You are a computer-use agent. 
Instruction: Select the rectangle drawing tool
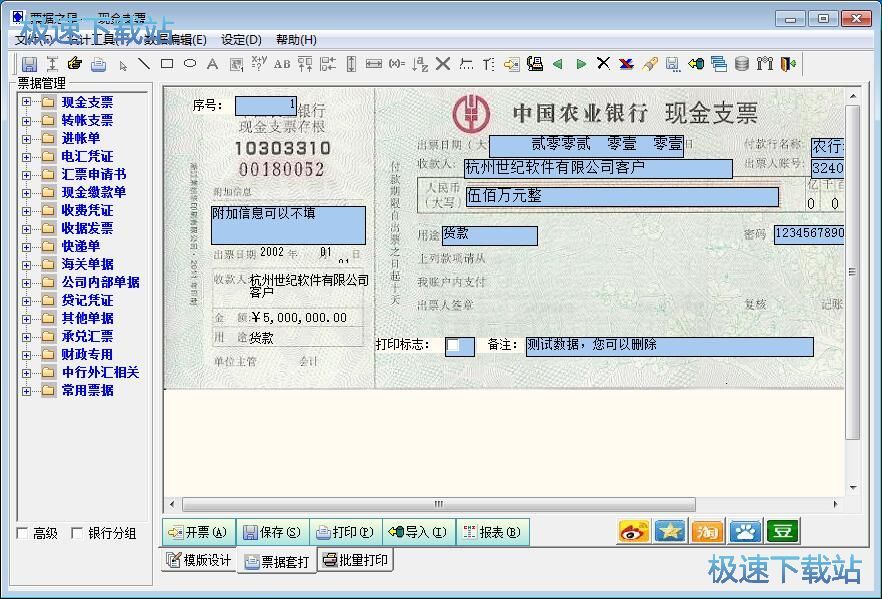click(x=167, y=64)
